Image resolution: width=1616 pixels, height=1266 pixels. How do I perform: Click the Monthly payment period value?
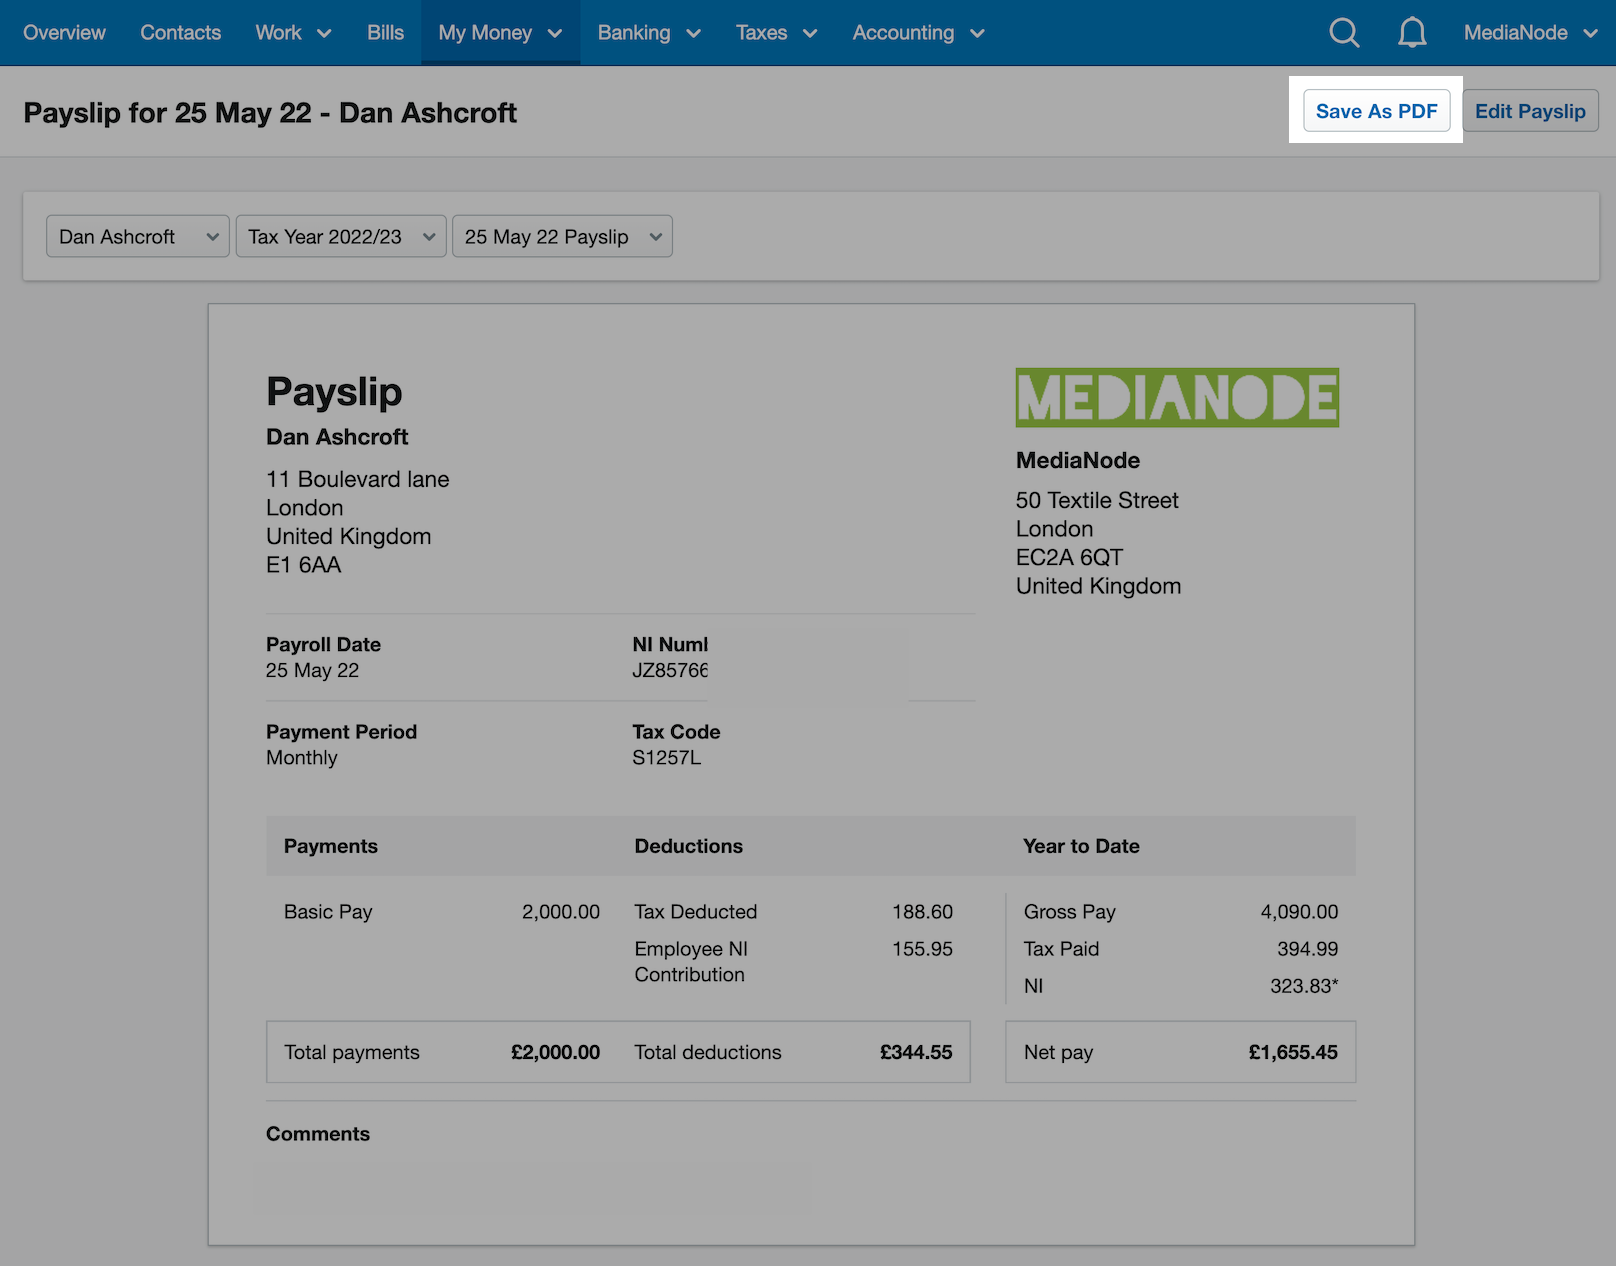tap(302, 758)
